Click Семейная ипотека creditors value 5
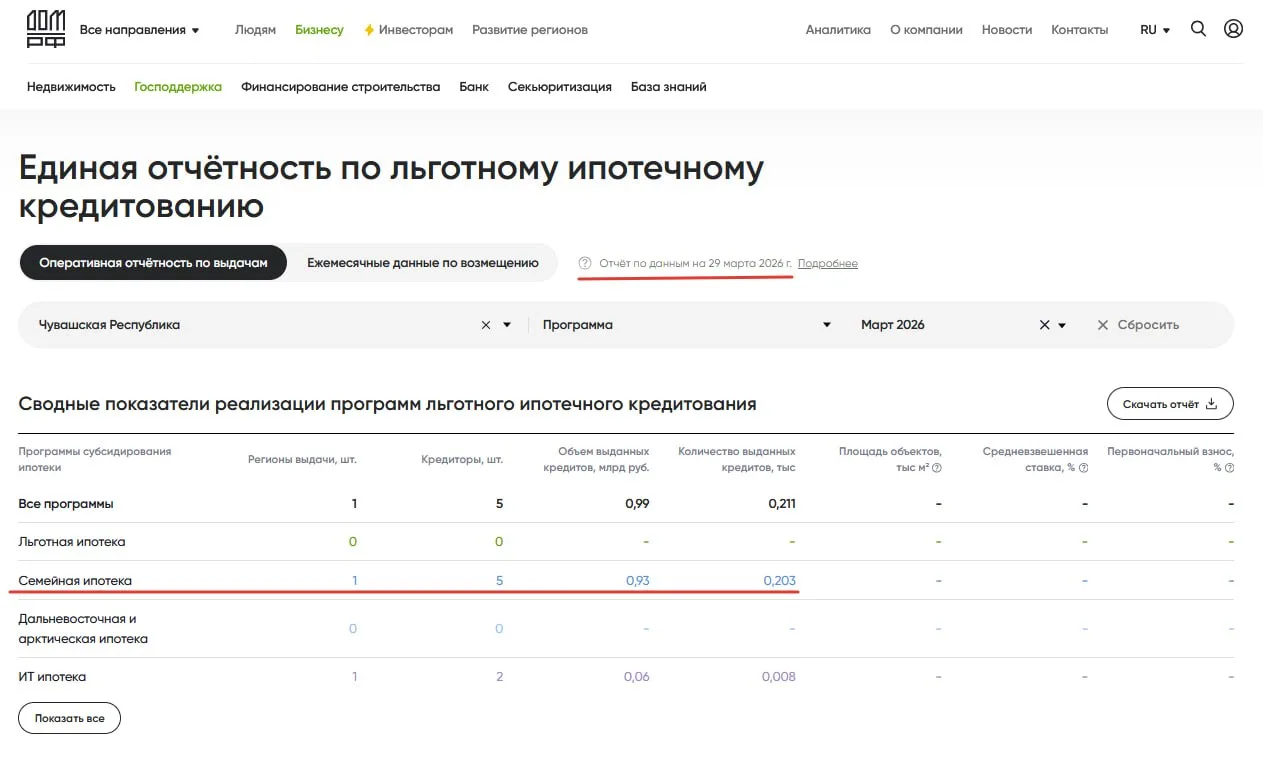 (x=500, y=580)
